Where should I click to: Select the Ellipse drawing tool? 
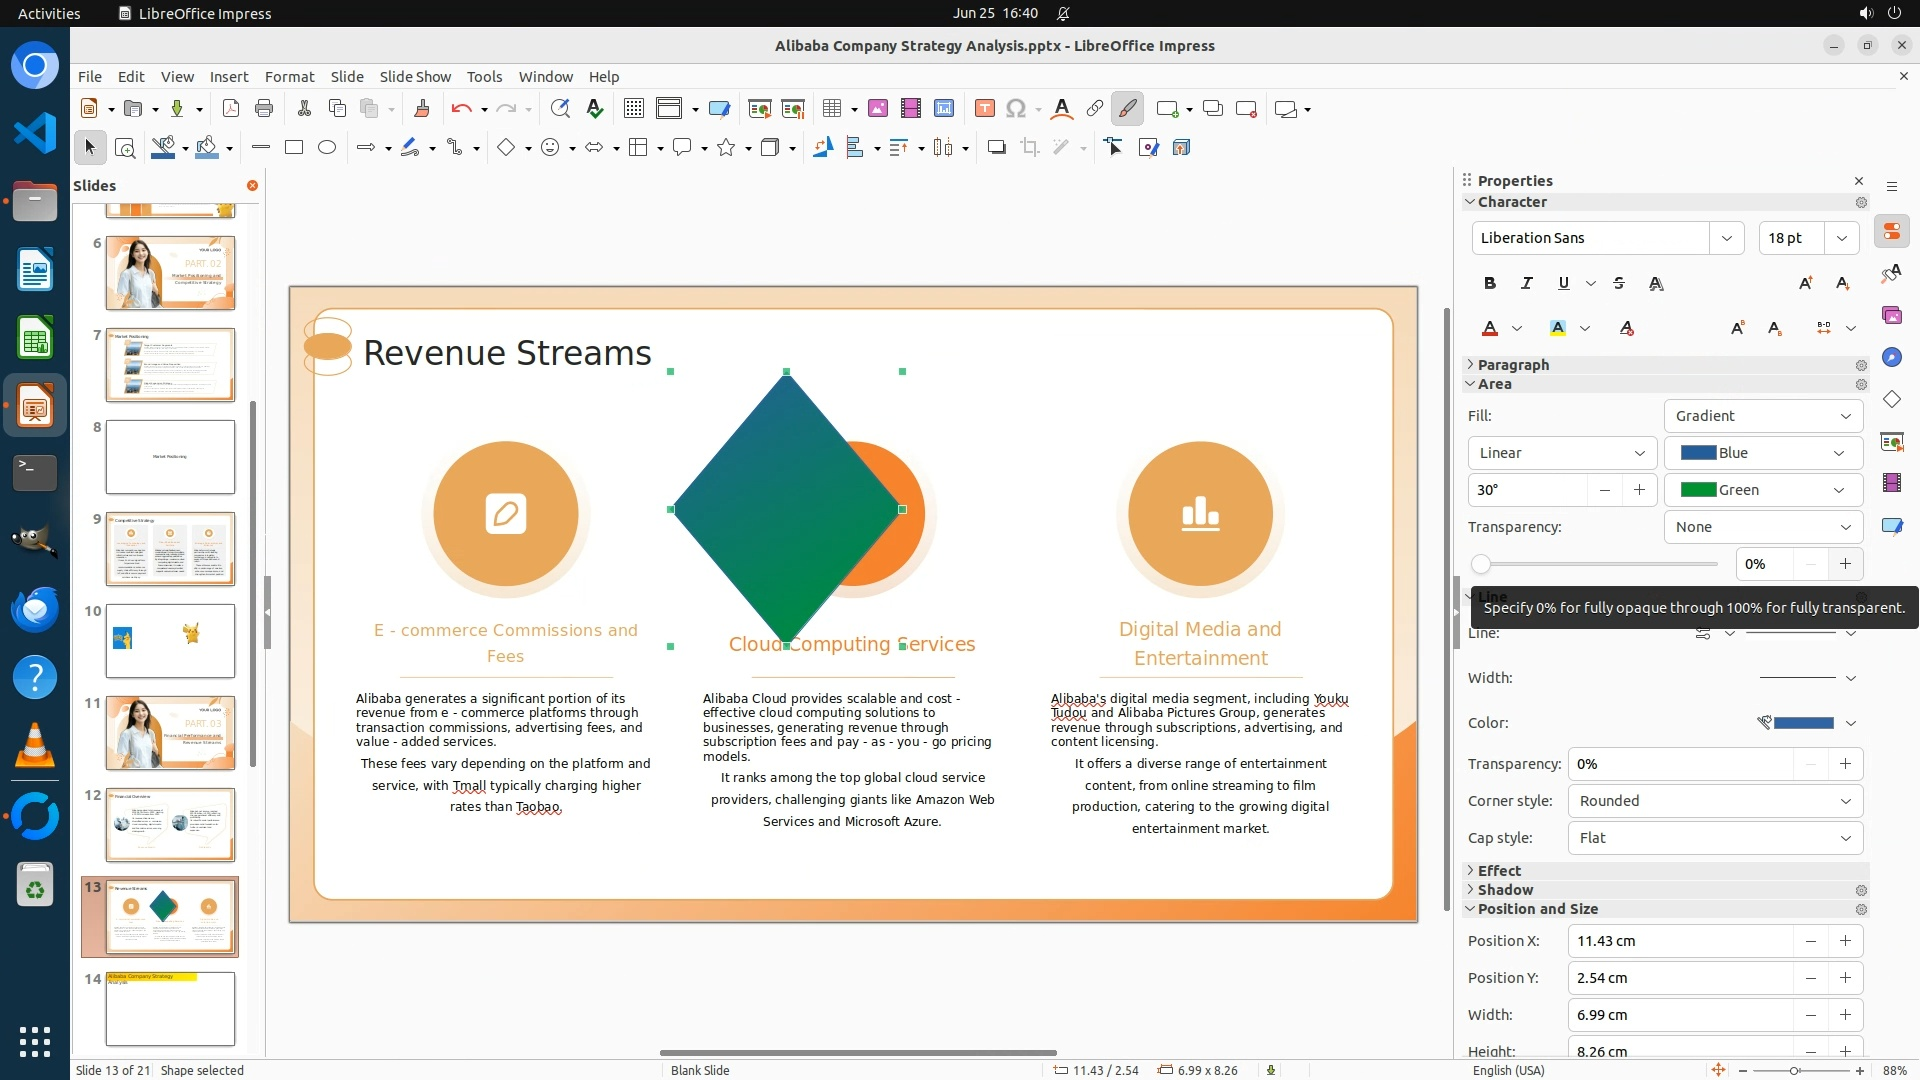click(327, 148)
